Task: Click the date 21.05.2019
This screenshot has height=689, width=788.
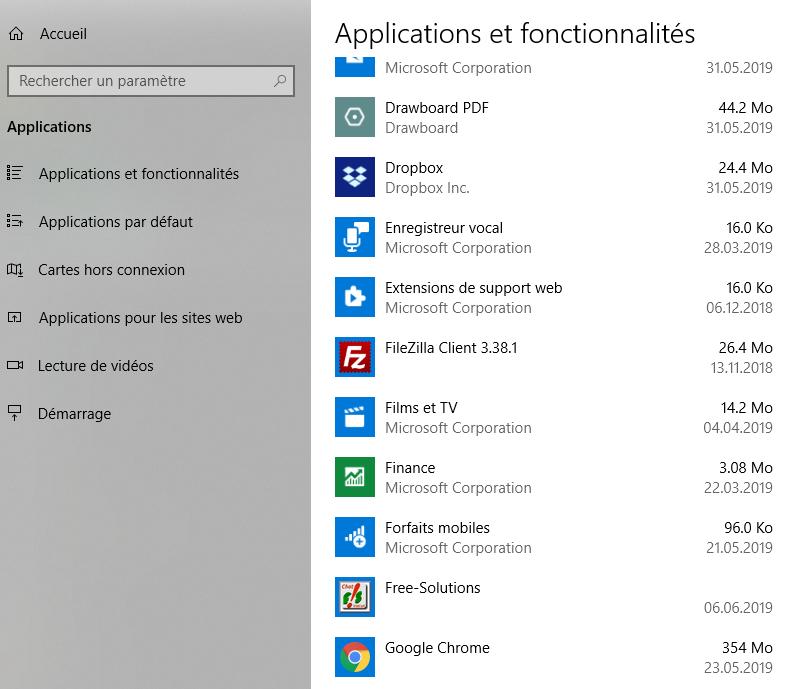Action: point(739,548)
